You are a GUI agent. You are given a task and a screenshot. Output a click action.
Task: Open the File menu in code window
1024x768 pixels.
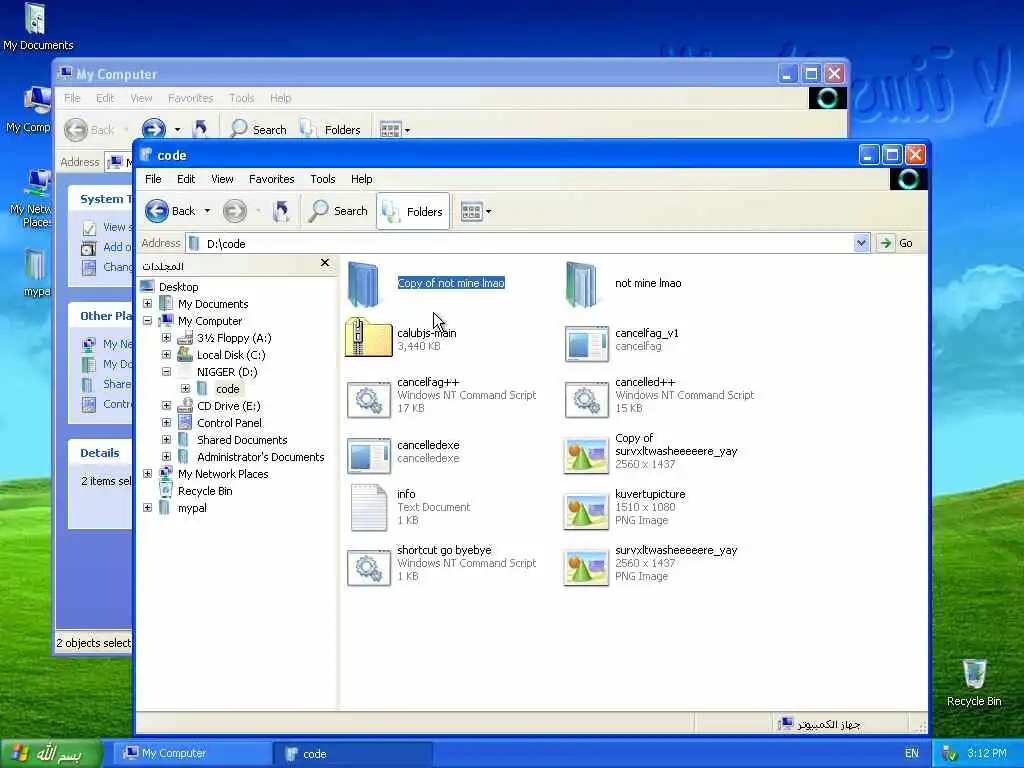coord(153,179)
